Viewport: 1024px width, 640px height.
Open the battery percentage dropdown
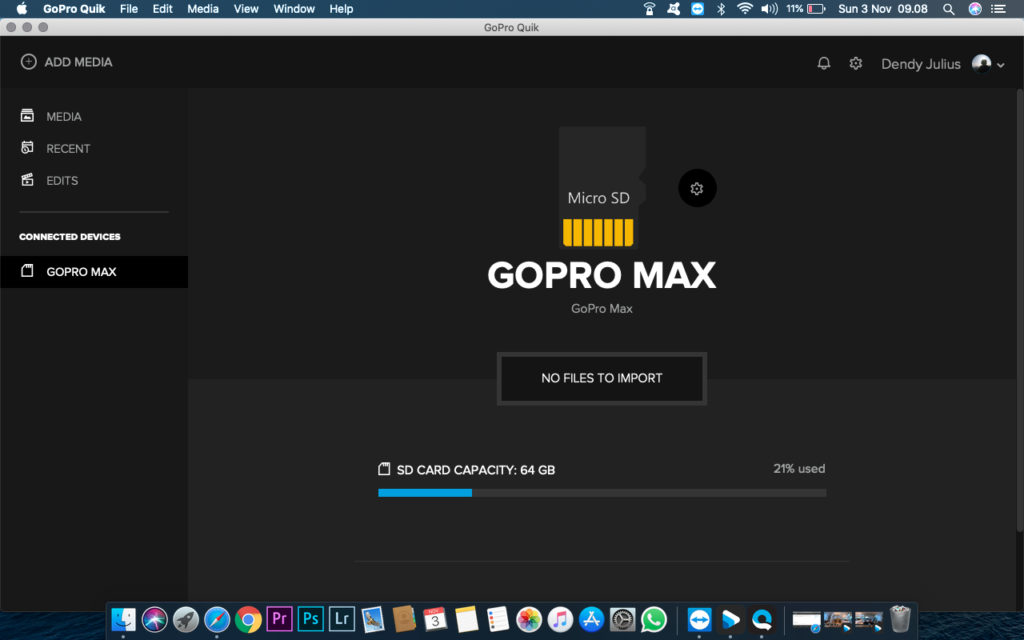point(806,9)
